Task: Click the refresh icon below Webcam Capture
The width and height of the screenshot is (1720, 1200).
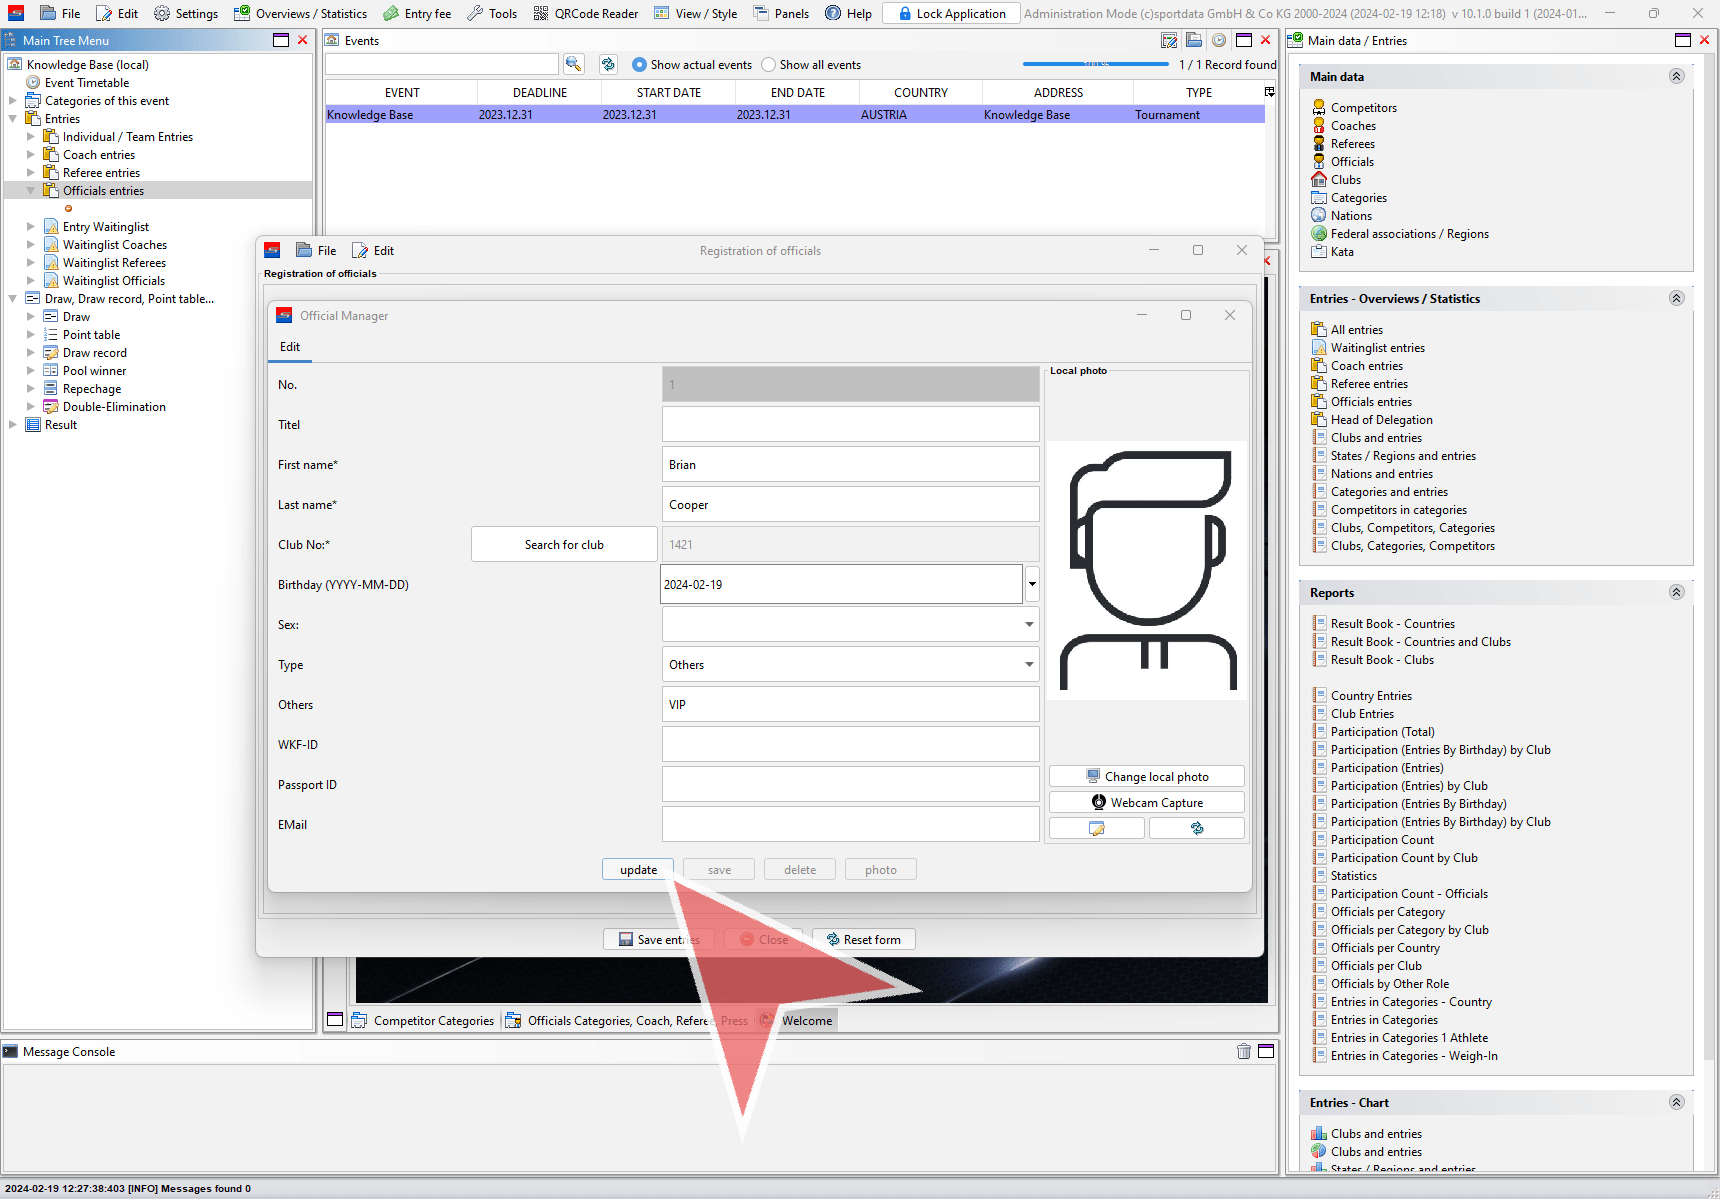Action: coord(1197,828)
